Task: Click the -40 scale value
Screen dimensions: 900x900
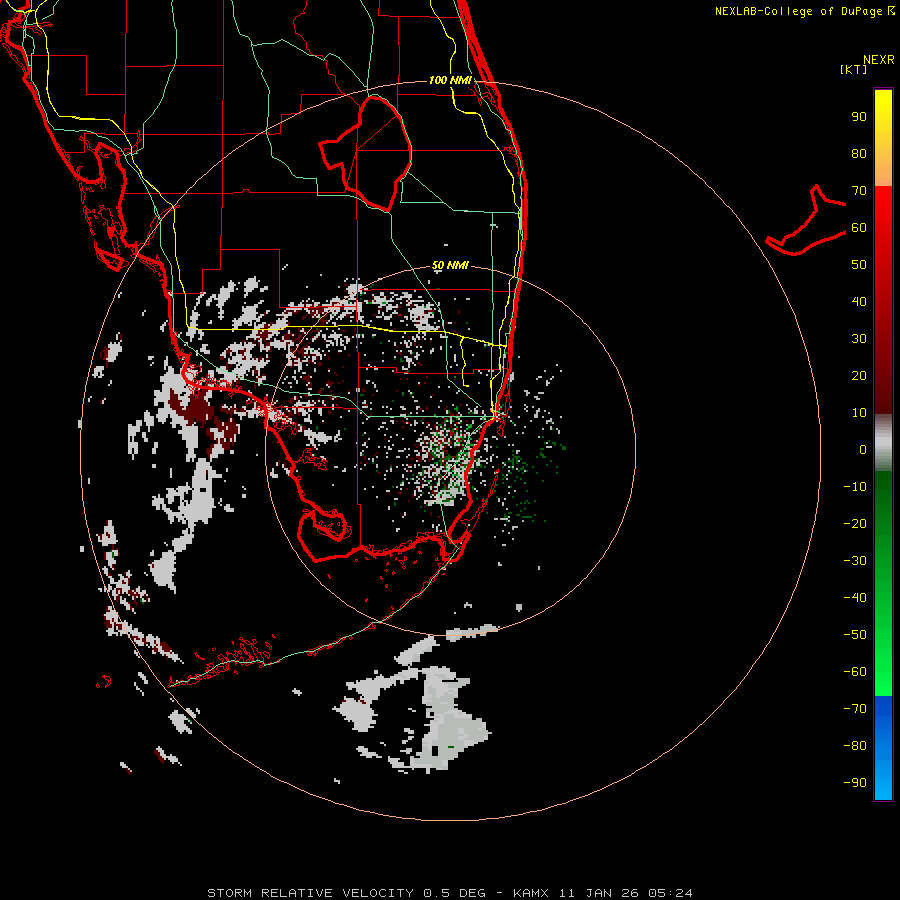Action: (855, 598)
